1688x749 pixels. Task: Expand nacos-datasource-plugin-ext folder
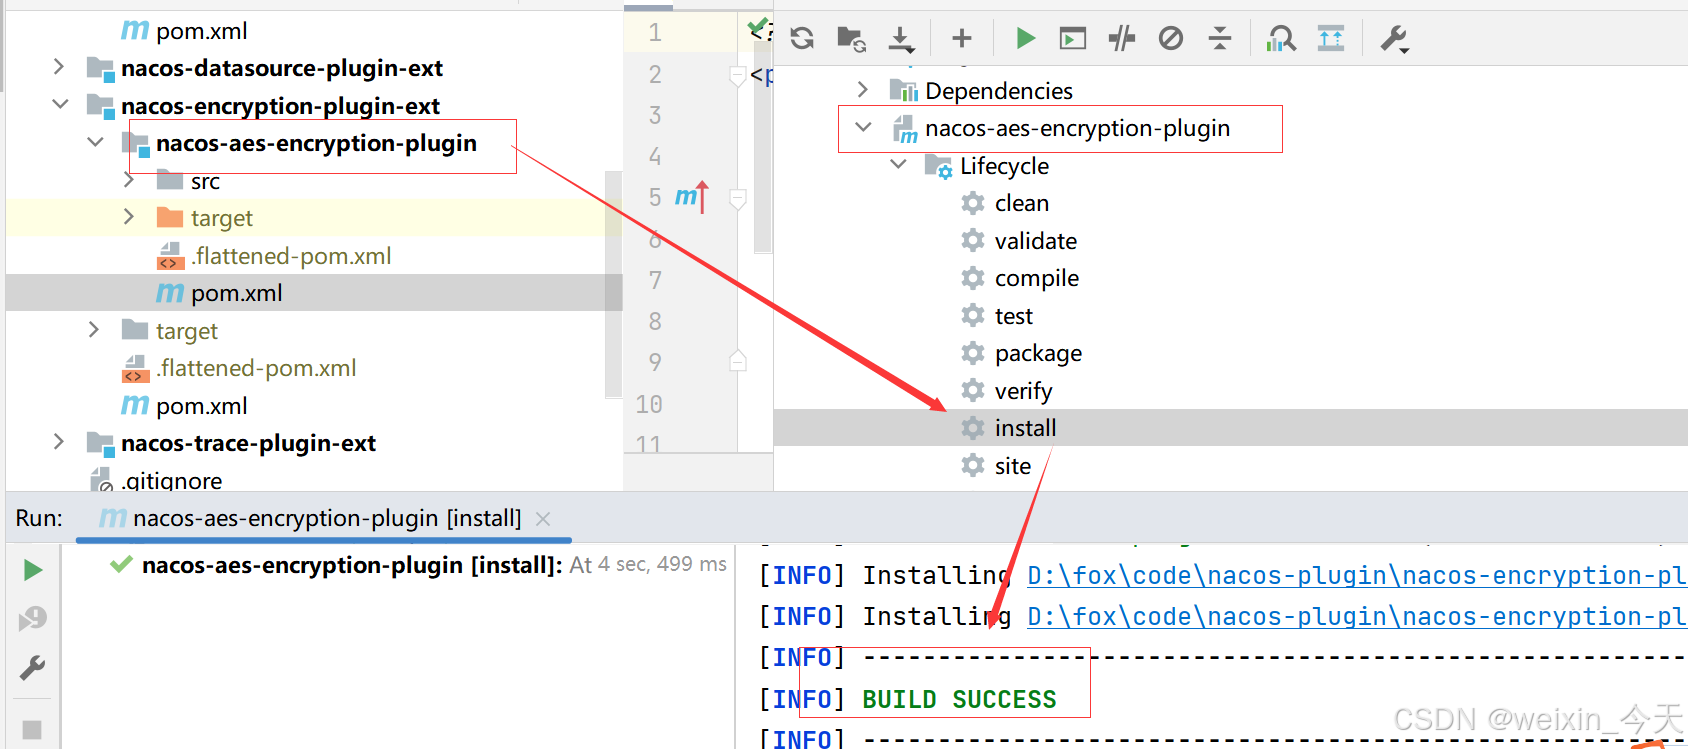(x=59, y=67)
